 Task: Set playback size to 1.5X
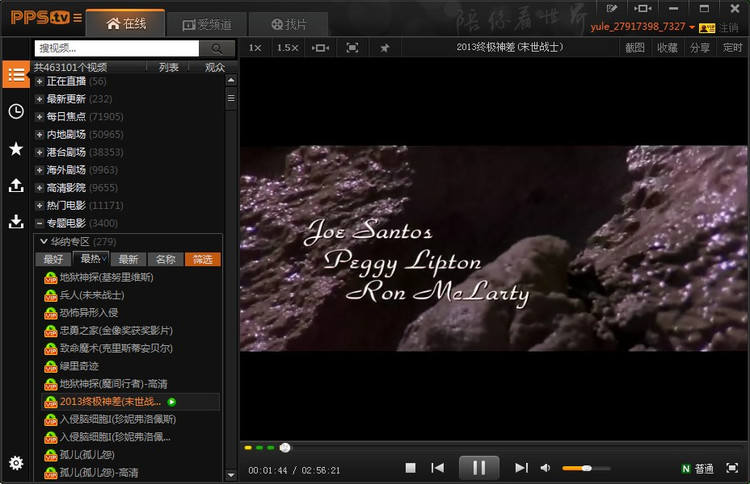[x=287, y=48]
